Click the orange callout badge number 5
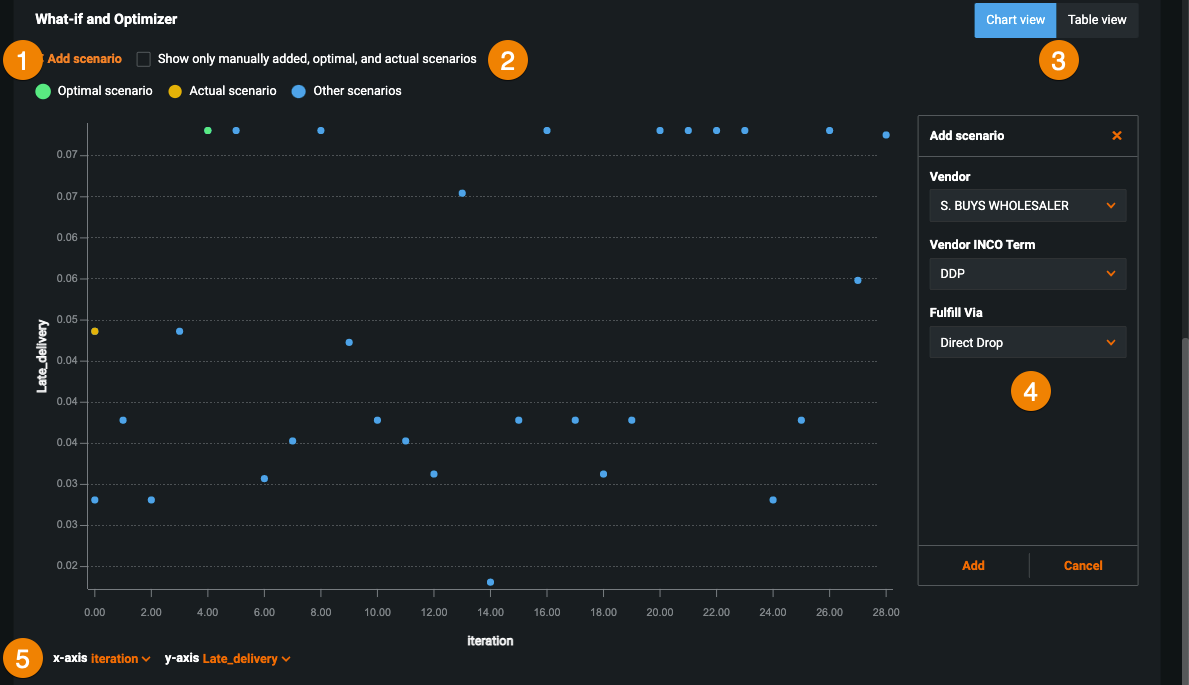This screenshot has height=685, width=1189. (x=22, y=658)
